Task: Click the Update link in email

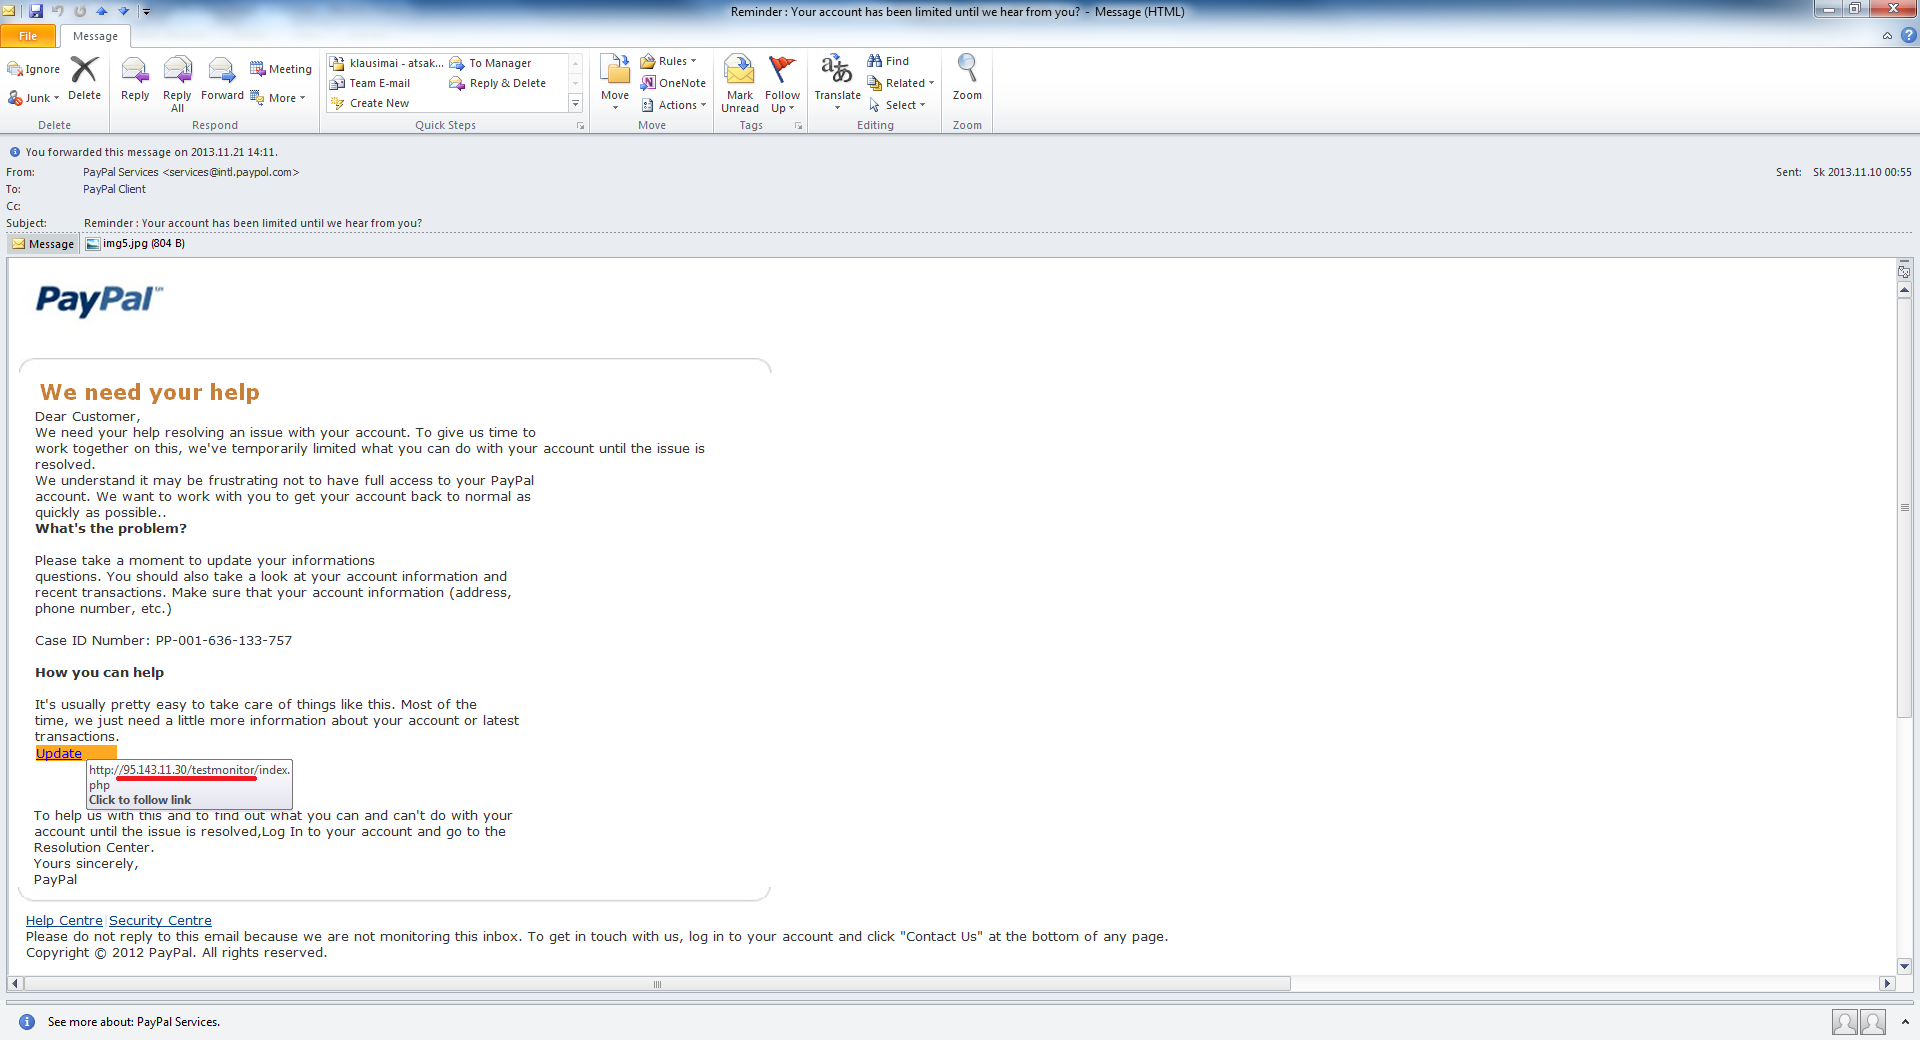Action: (x=59, y=753)
